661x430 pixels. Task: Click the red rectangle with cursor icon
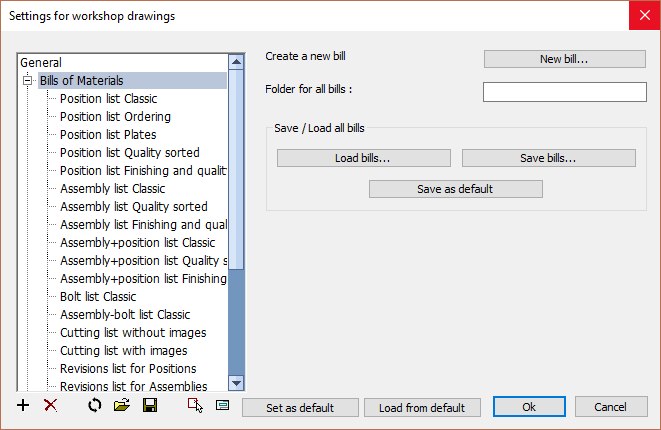pyautogui.click(x=195, y=406)
